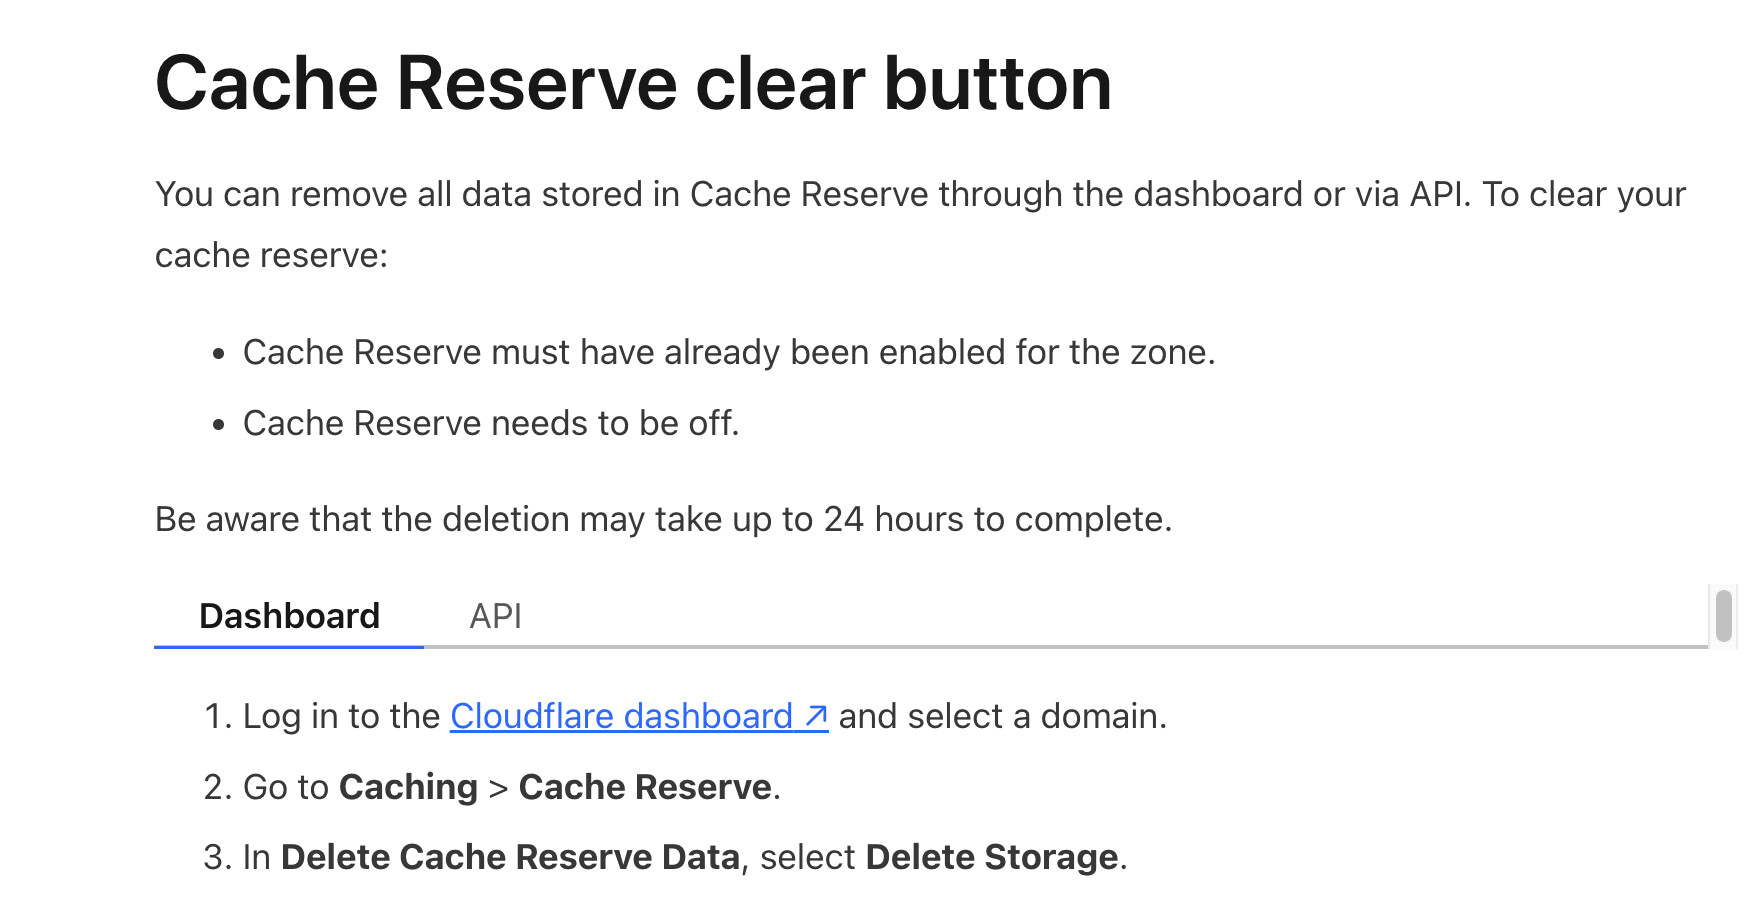Select the Dashboard tab

click(289, 616)
